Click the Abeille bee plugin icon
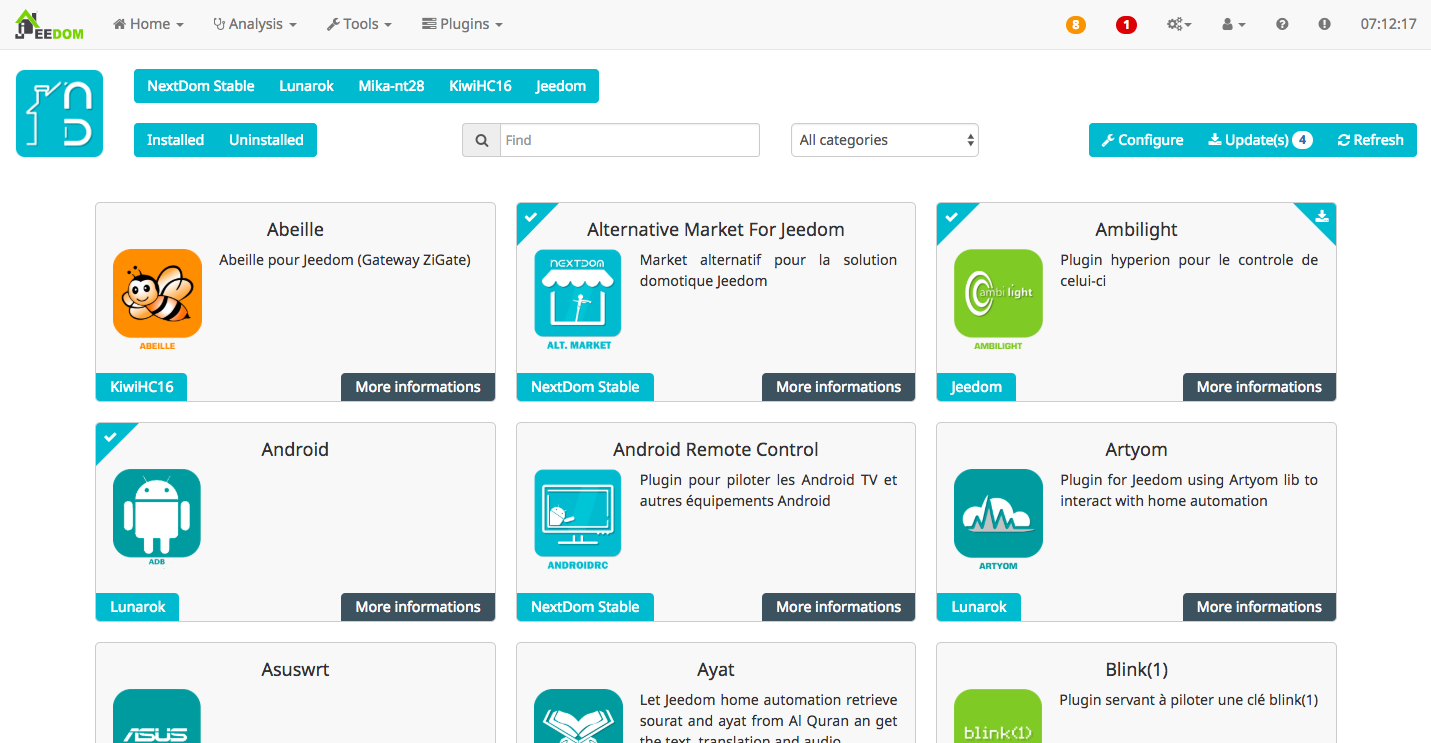The height and width of the screenshot is (743, 1431). pos(157,293)
